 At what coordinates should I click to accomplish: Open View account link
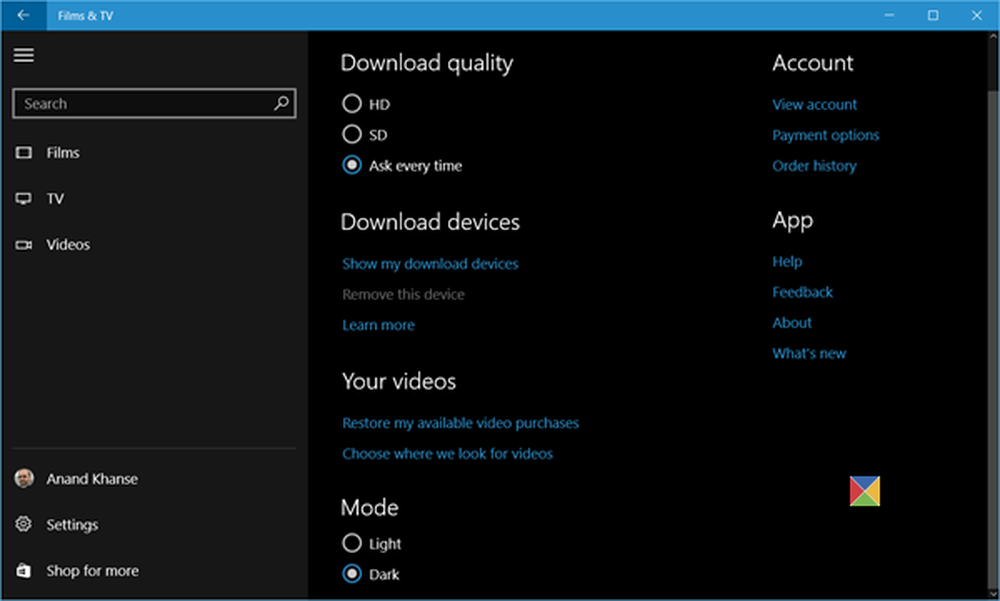tap(814, 104)
